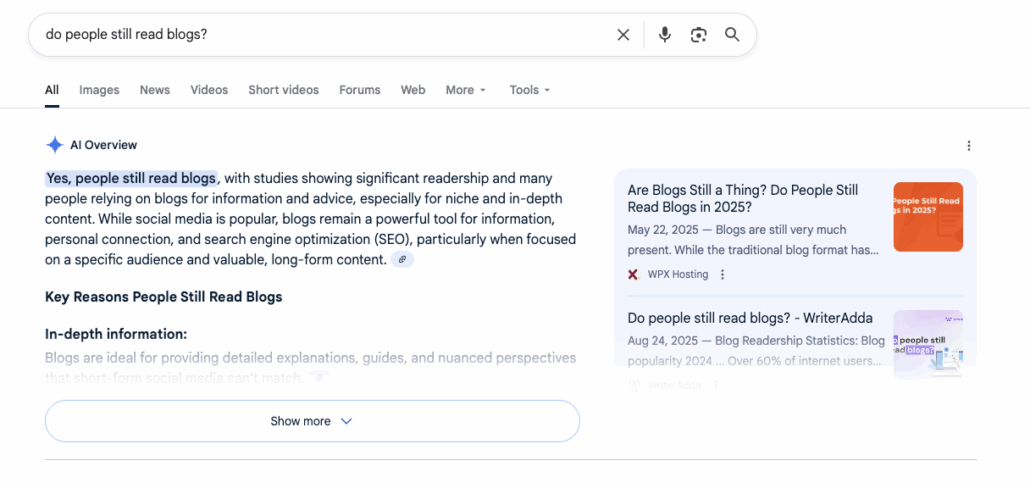
Task: Expand the More search filters dropdown
Action: point(465,90)
